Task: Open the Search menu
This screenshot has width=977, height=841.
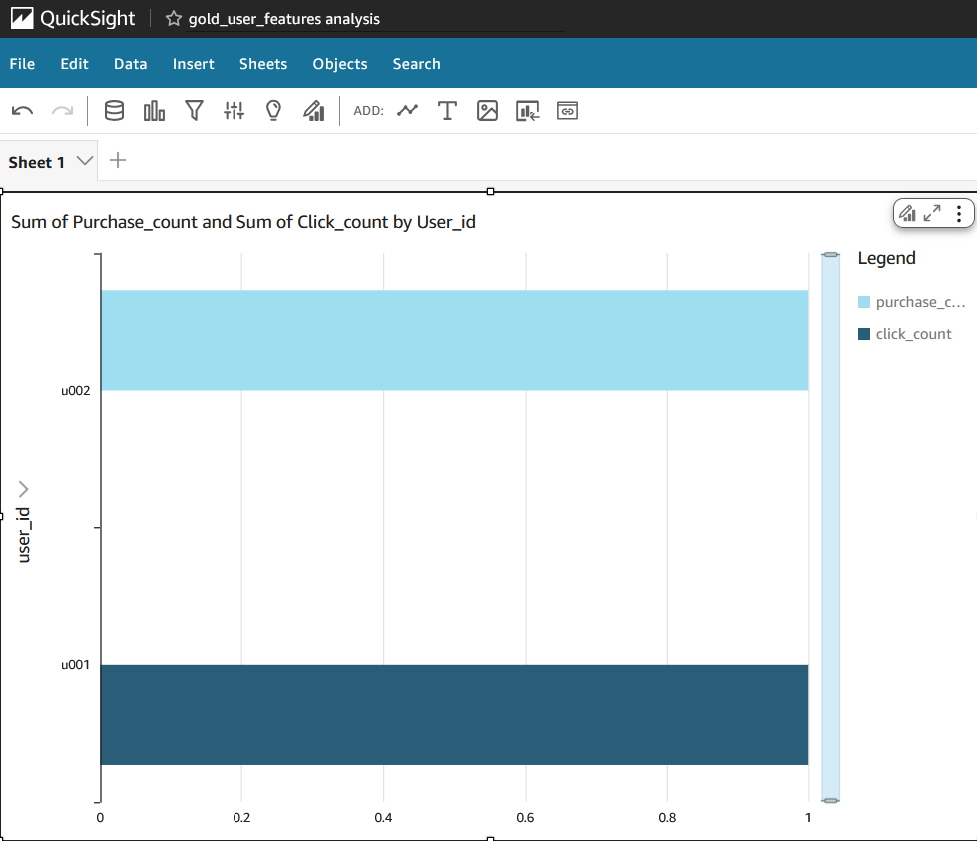Action: [x=416, y=64]
